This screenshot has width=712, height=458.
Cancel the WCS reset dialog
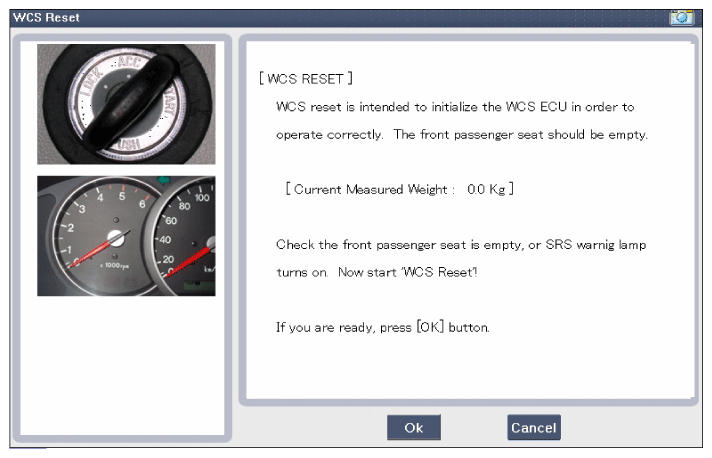[534, 428]
